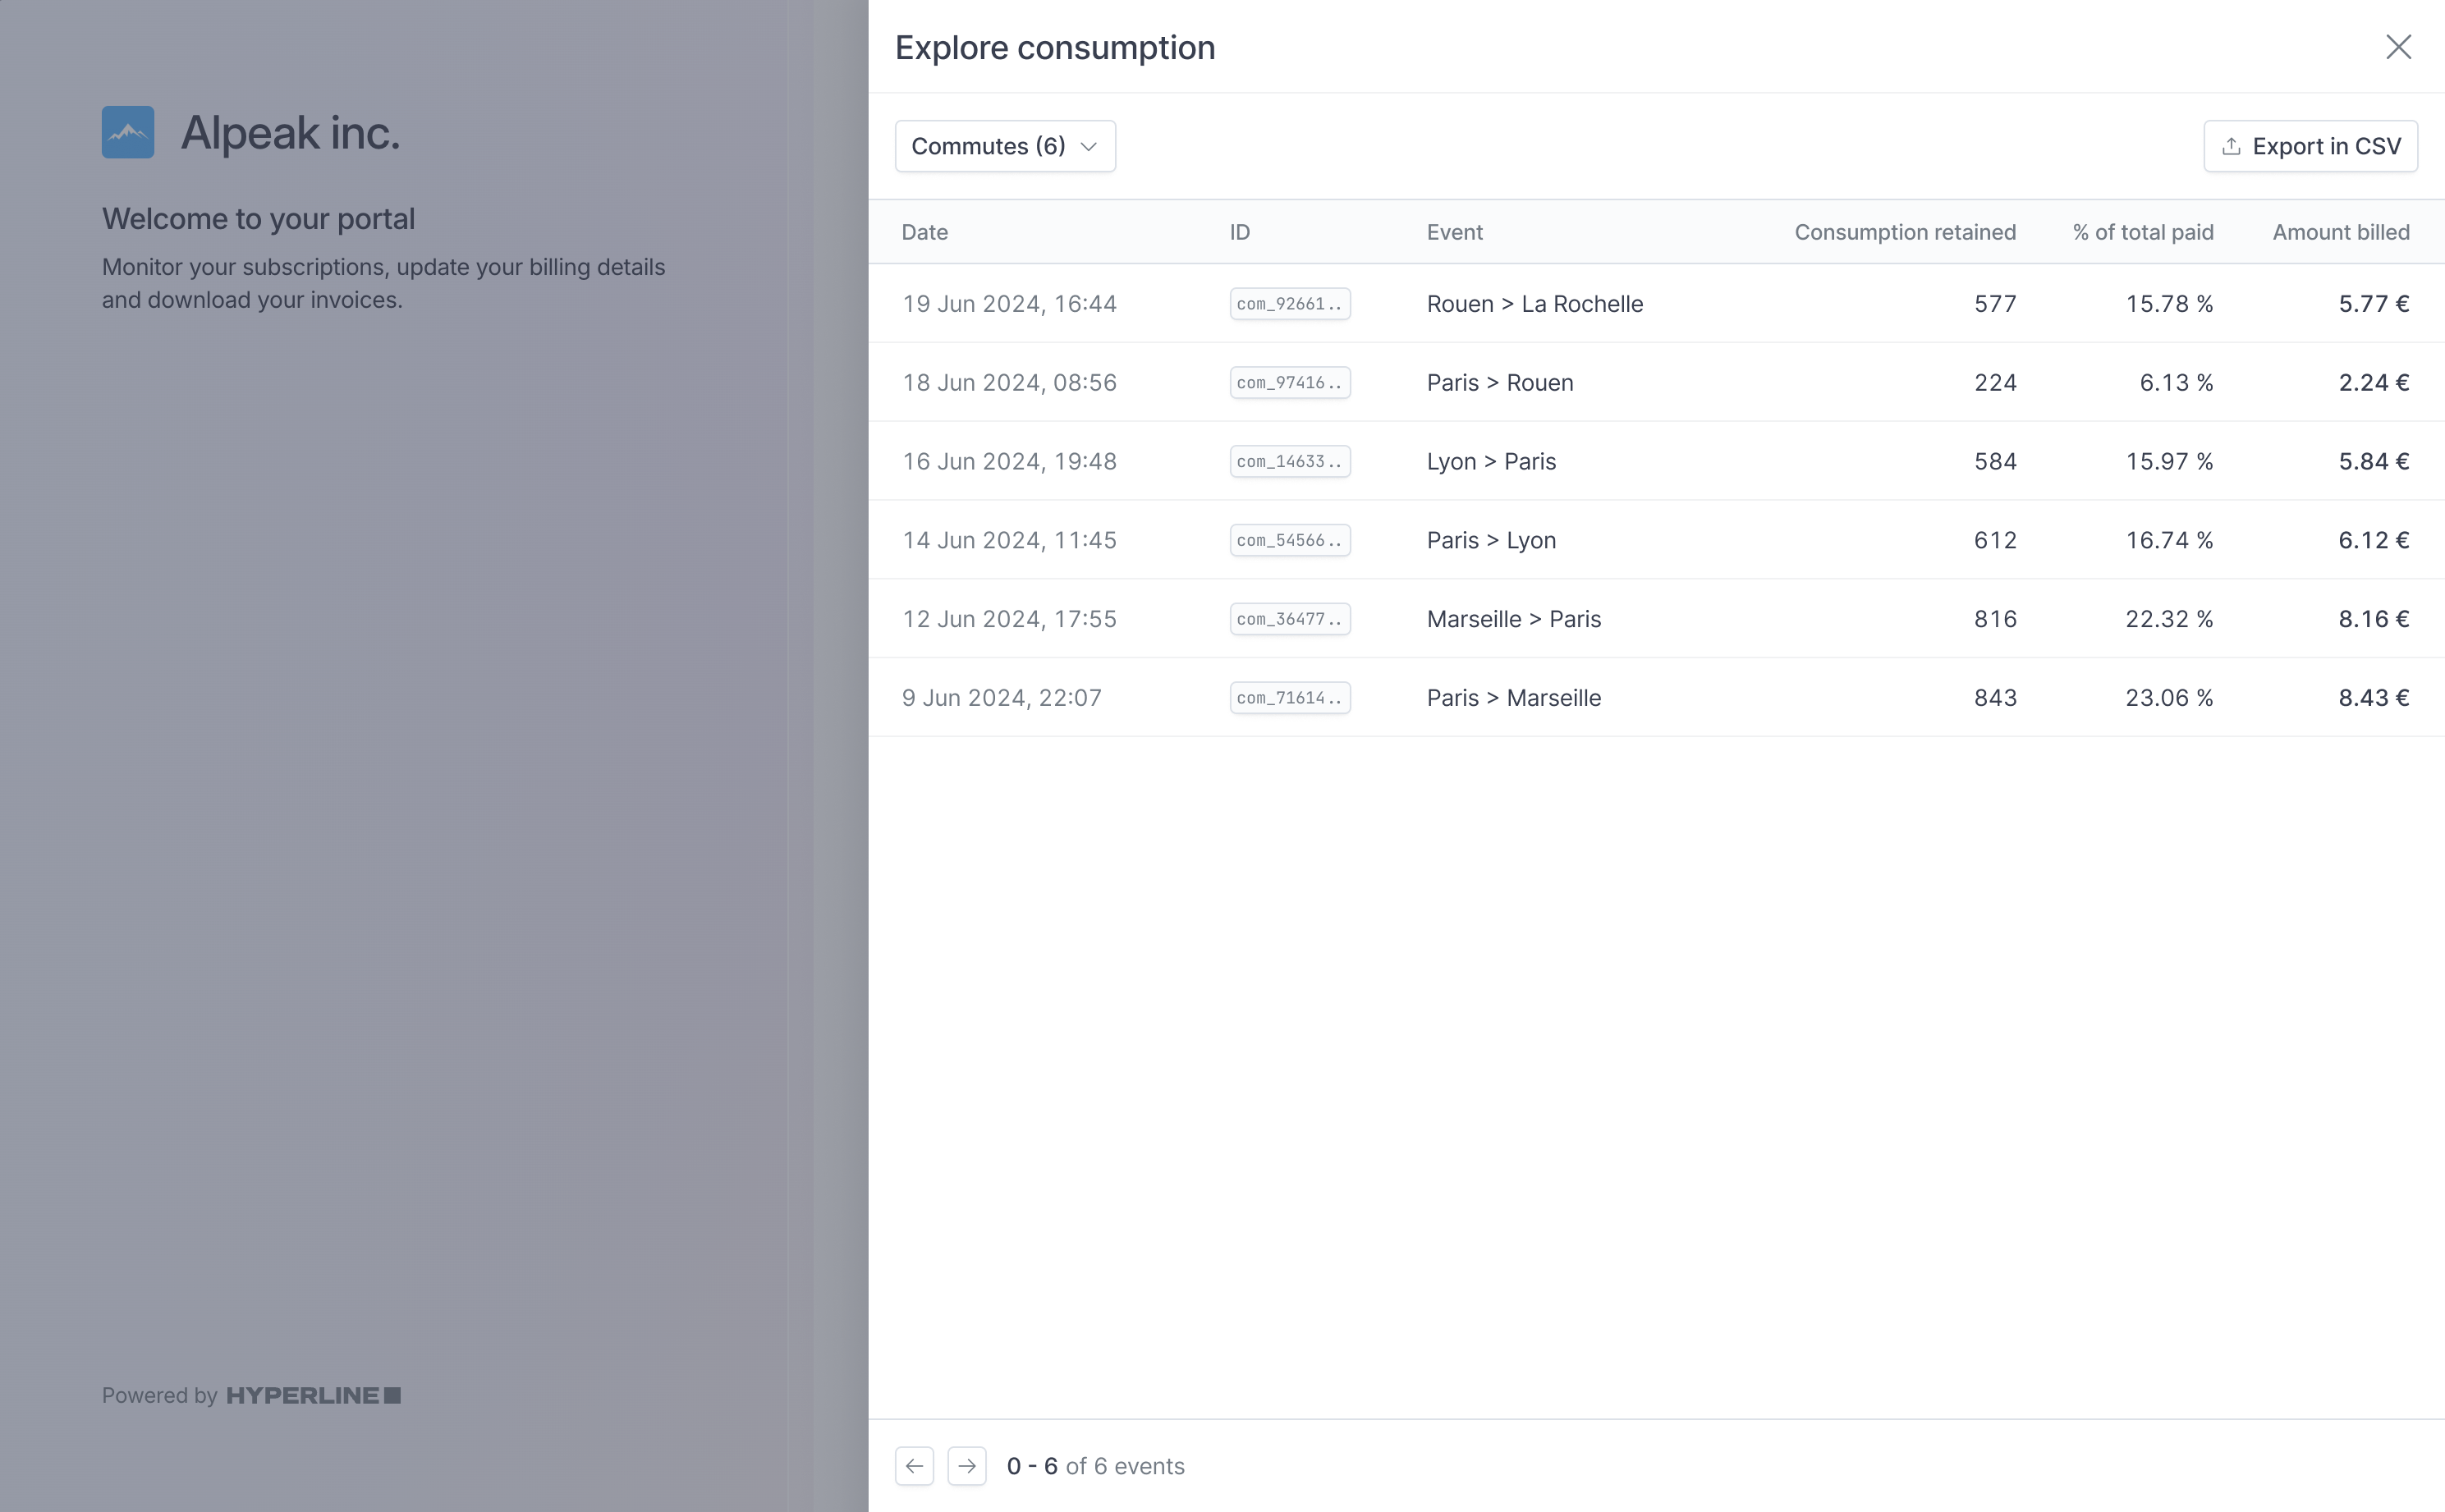The image size is (2445, 1512).
Task: Select the Paris > Marseille event
Action: 1513,698
